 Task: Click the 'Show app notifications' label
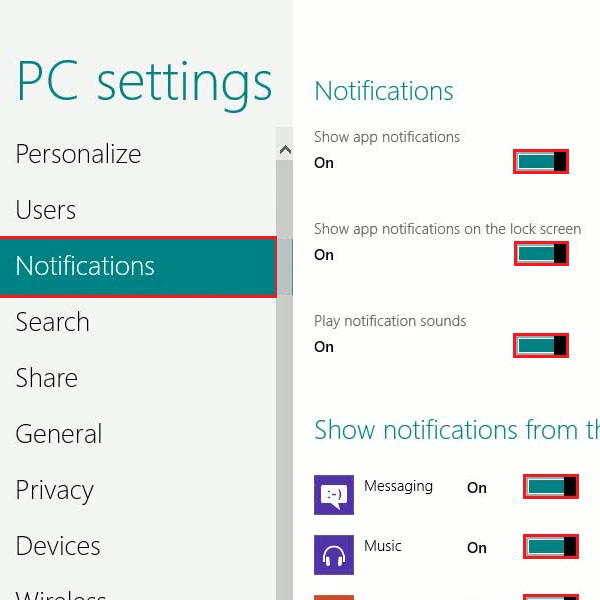[387, 137]
